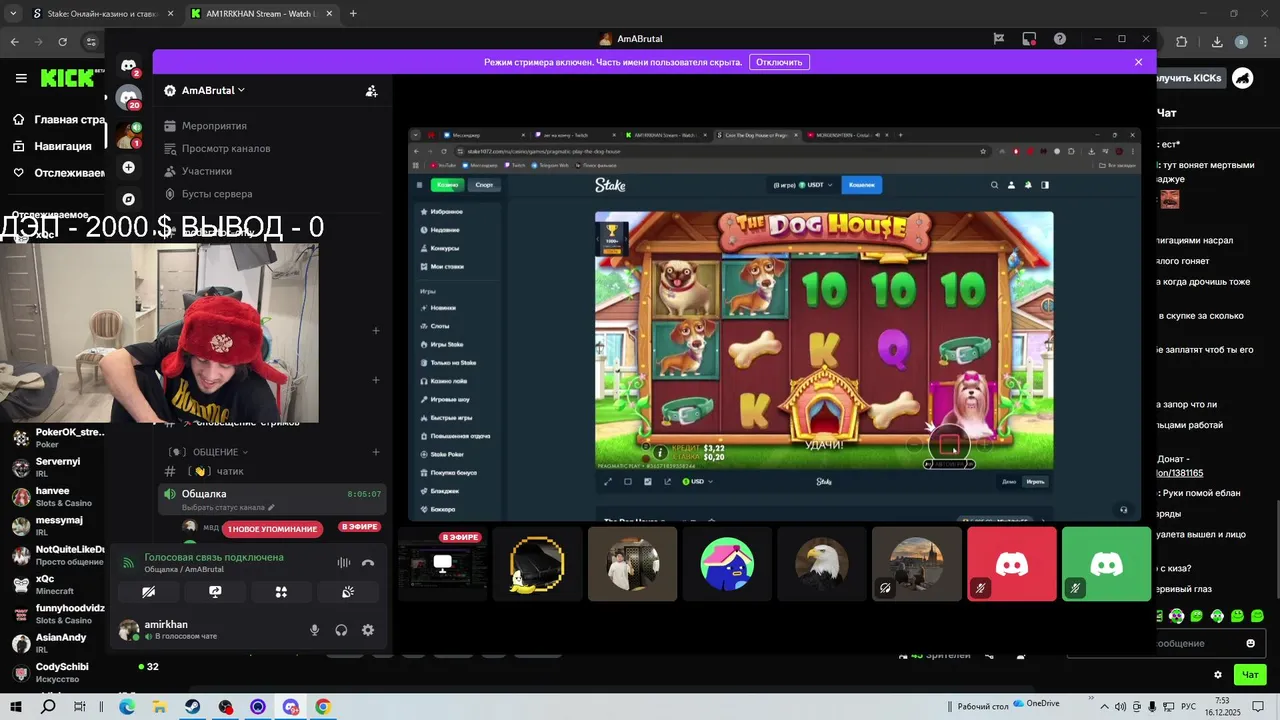Click the Отключить streamer mode button
1280x720 pixels.
(x=779, y=62)
